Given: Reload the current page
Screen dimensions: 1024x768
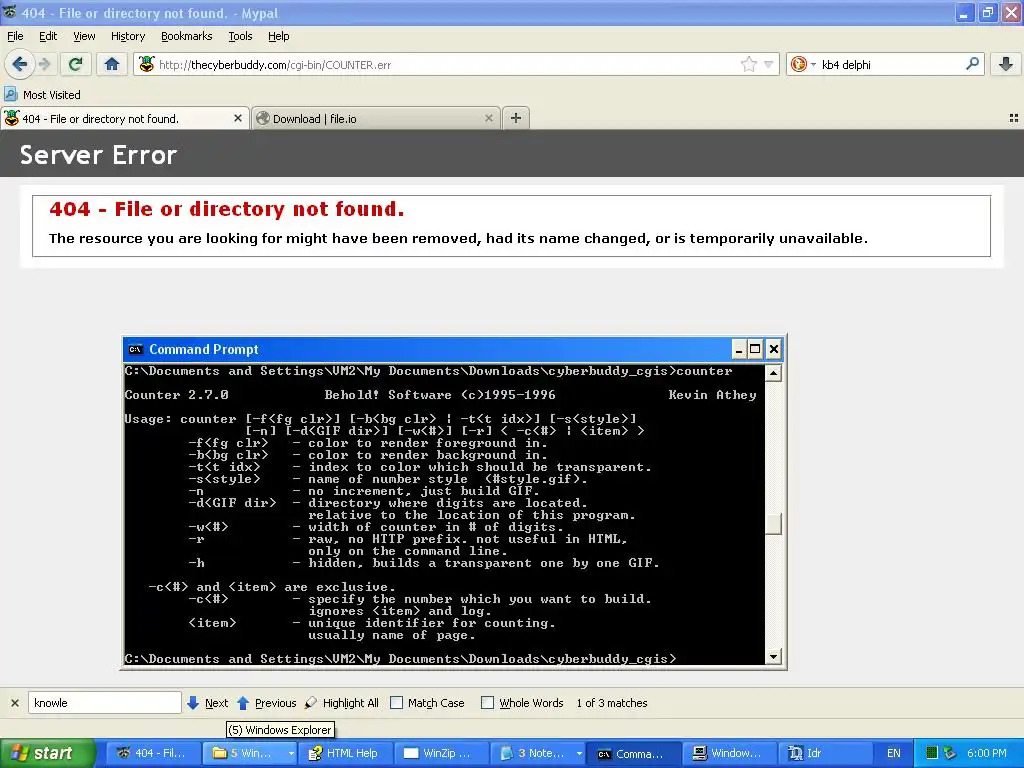Looking at the screenshot, I should (75, 64).
